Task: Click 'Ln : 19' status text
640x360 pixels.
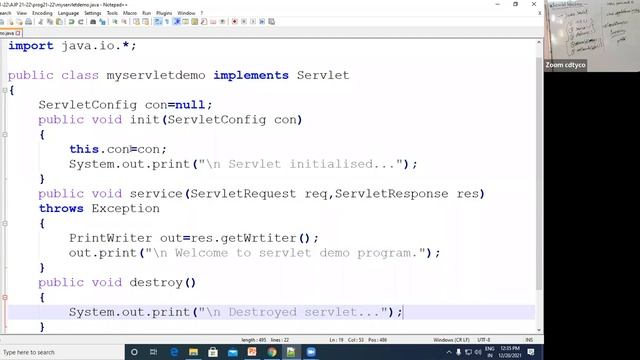Action: (337, 340)
